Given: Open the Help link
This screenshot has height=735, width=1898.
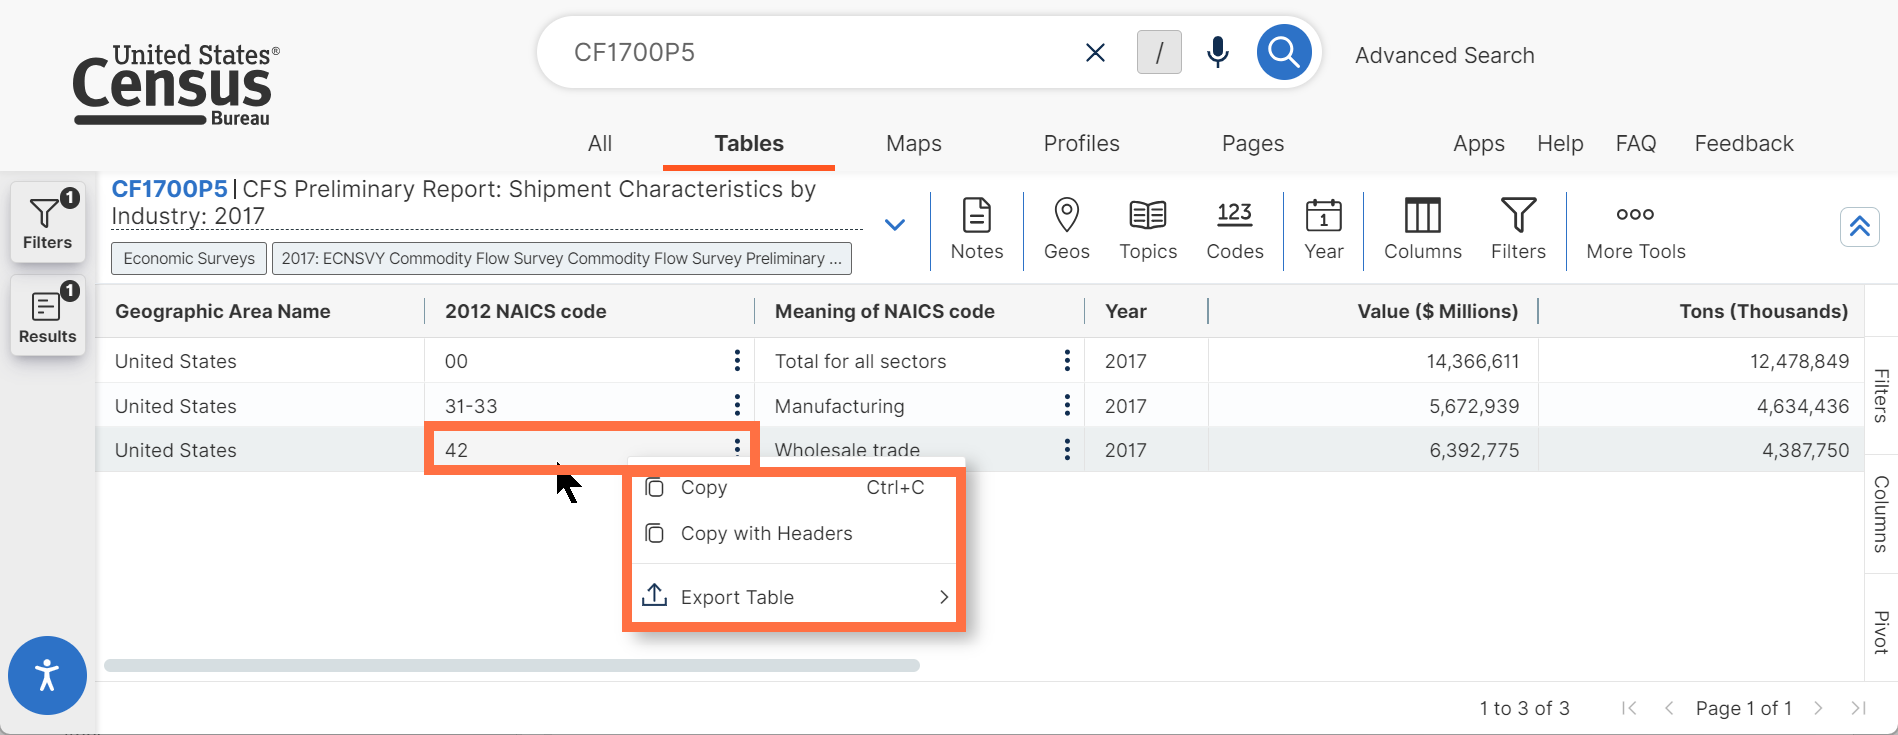Looking at the screenshot, I should pyautogui.click(x=1560, y=143).
